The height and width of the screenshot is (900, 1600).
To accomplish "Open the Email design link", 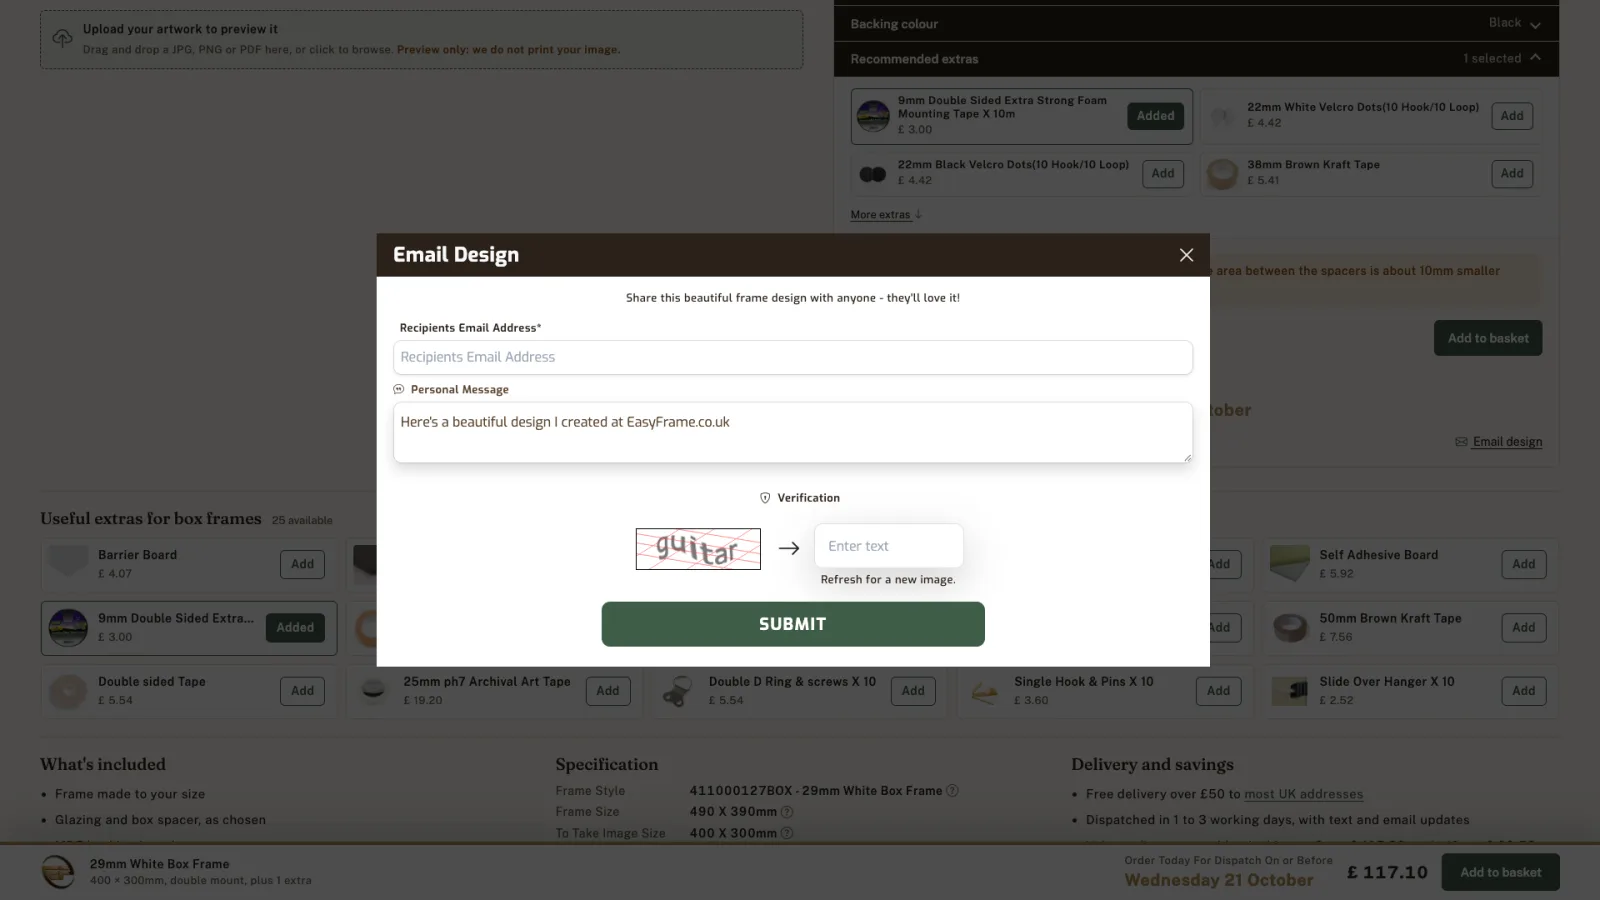I will click(x=1507, y=442).
